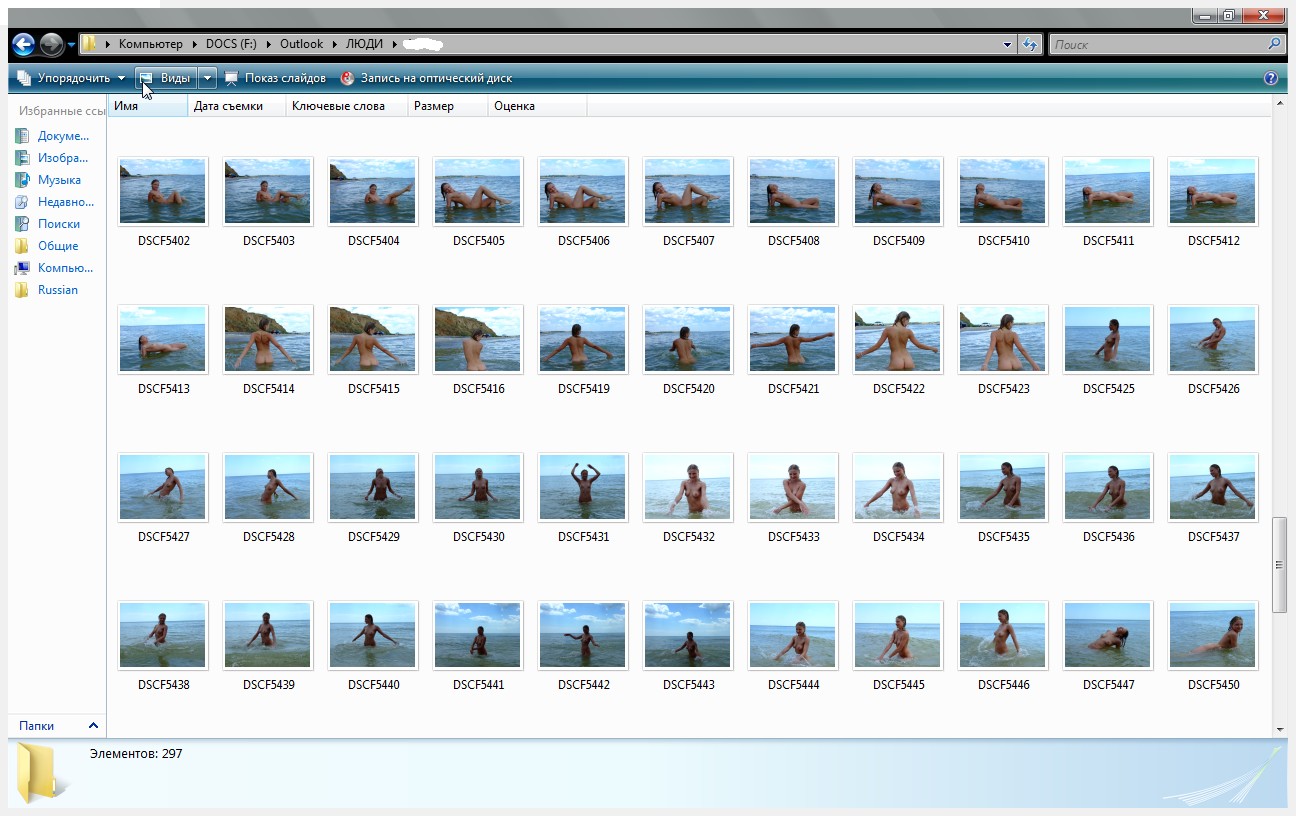This screenshot has width=1296, height=816.
Task: Click the Outlook breadcrumb in address bar
Action: 301,44
